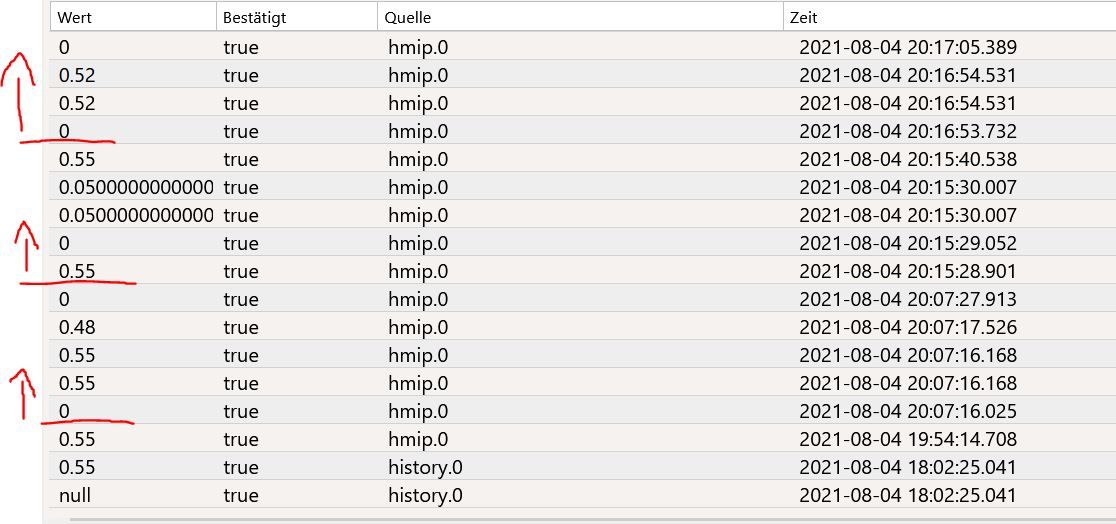
Task: Select the row with null value
Action: click(x=583, y=496)
